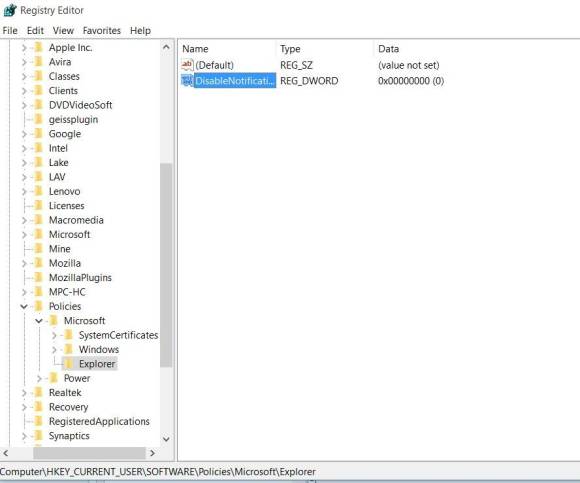Collapse the Microsoft key under Policies
Screen dimensions: 580x483
tap(39, 321)
